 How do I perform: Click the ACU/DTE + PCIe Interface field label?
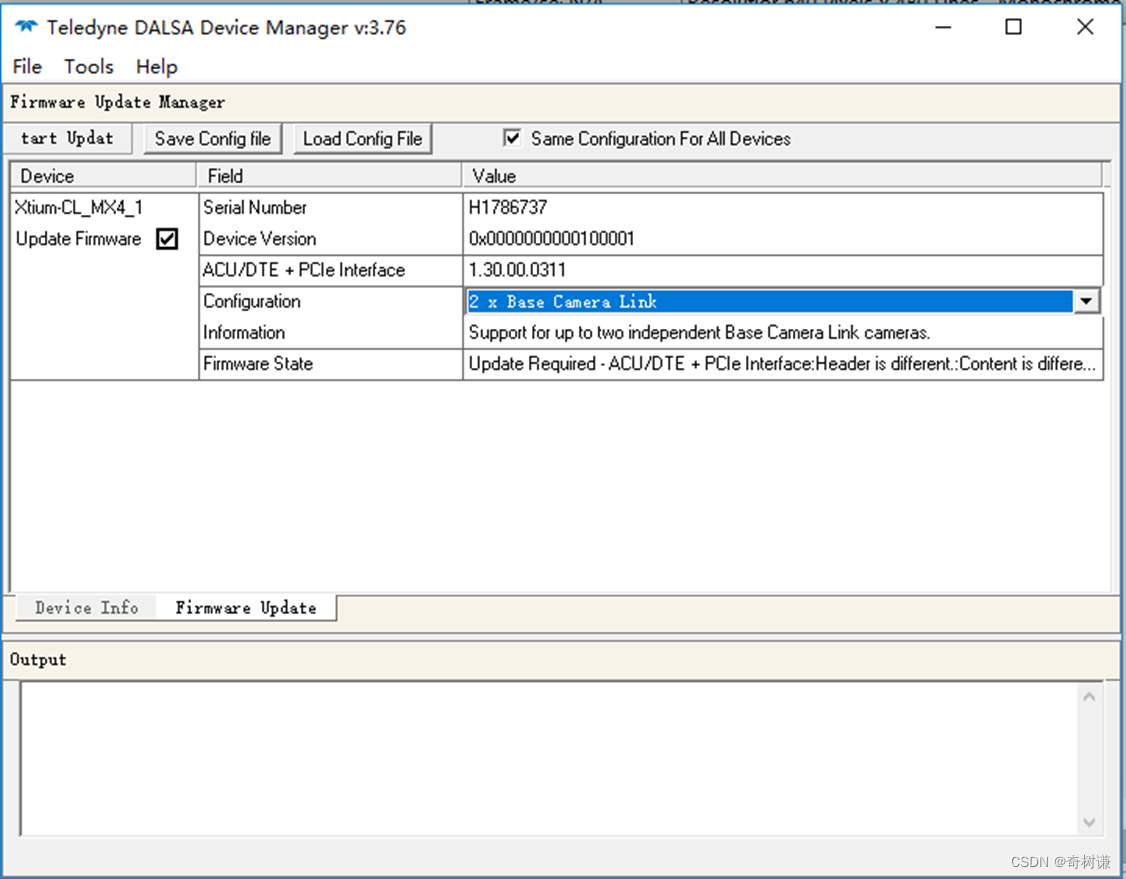304,270
